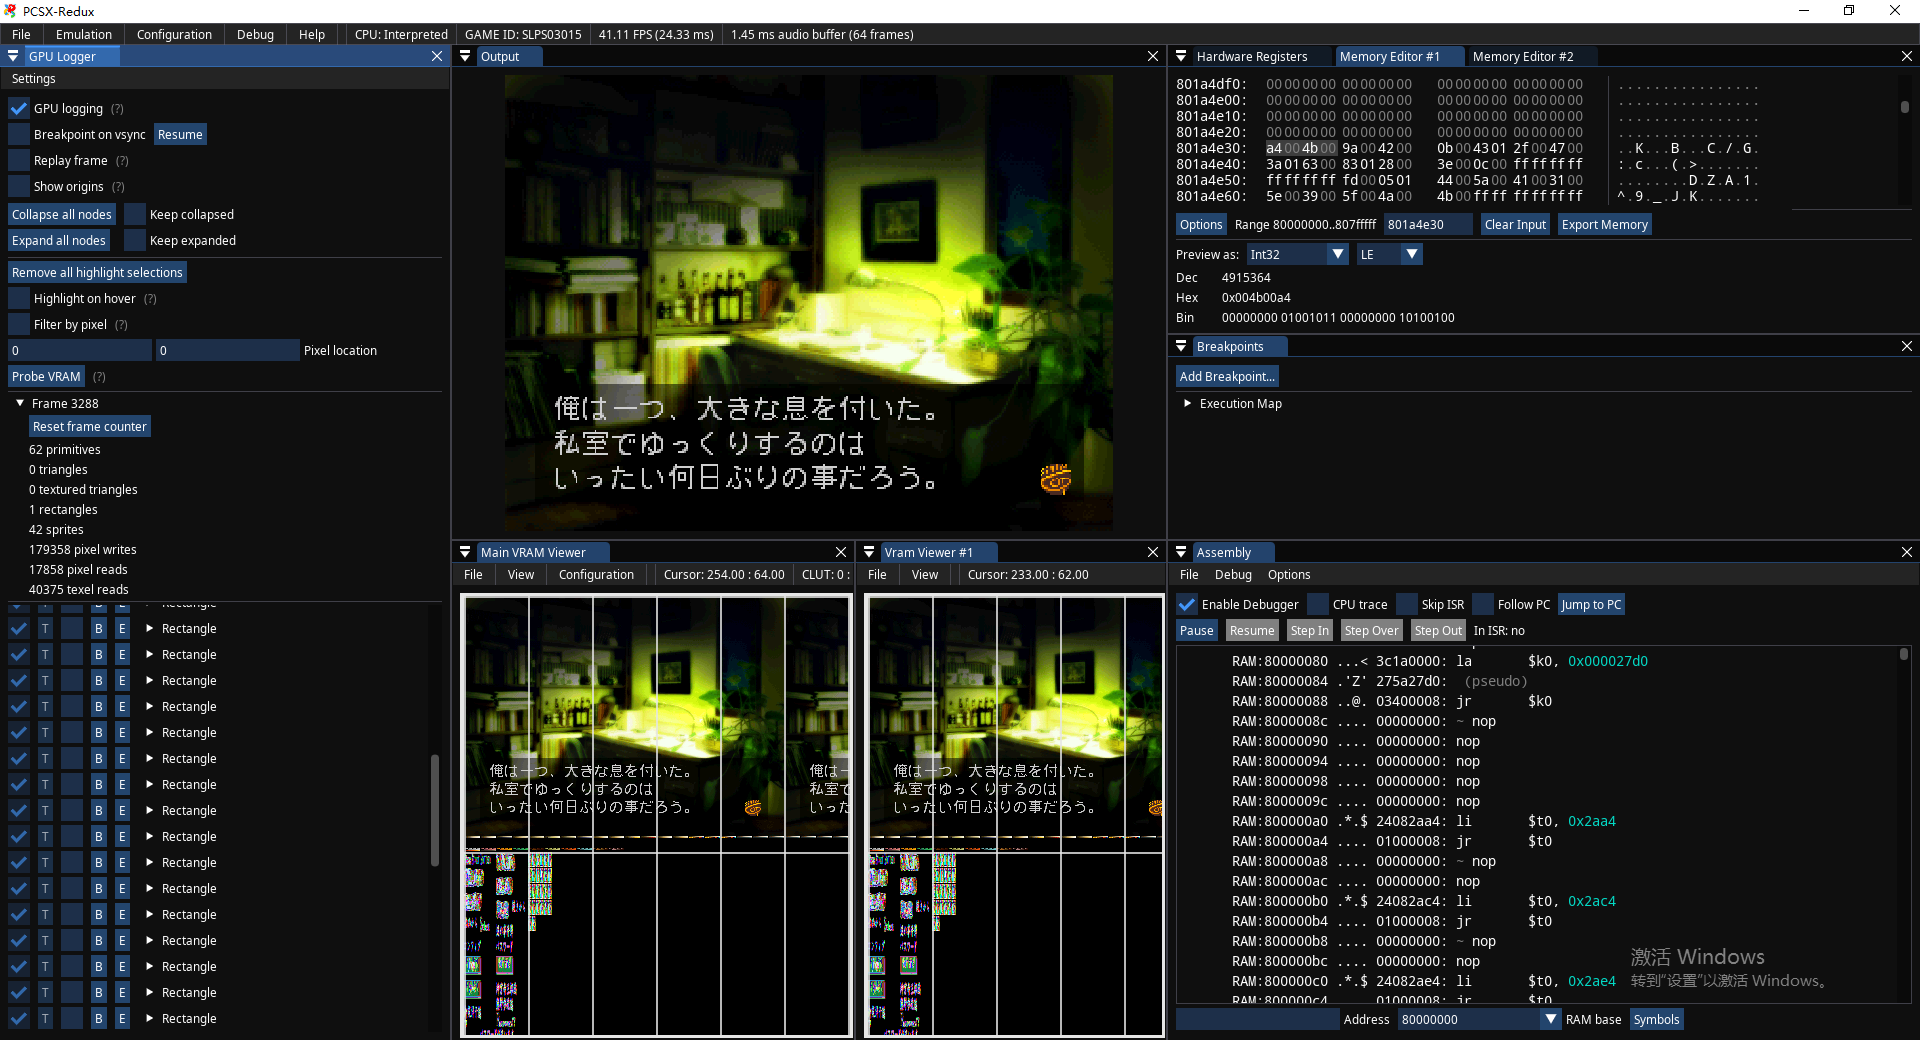Click Jump to PC button

[1591, 605]
